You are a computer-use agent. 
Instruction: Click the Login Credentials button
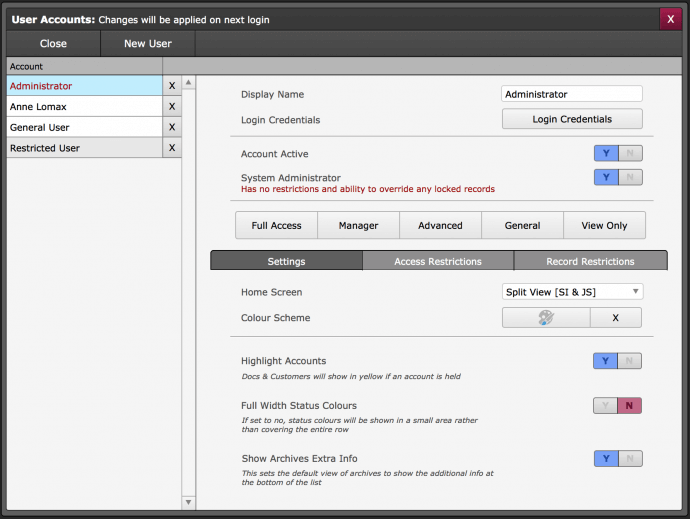pyautogui.click(x=572, y=119)
